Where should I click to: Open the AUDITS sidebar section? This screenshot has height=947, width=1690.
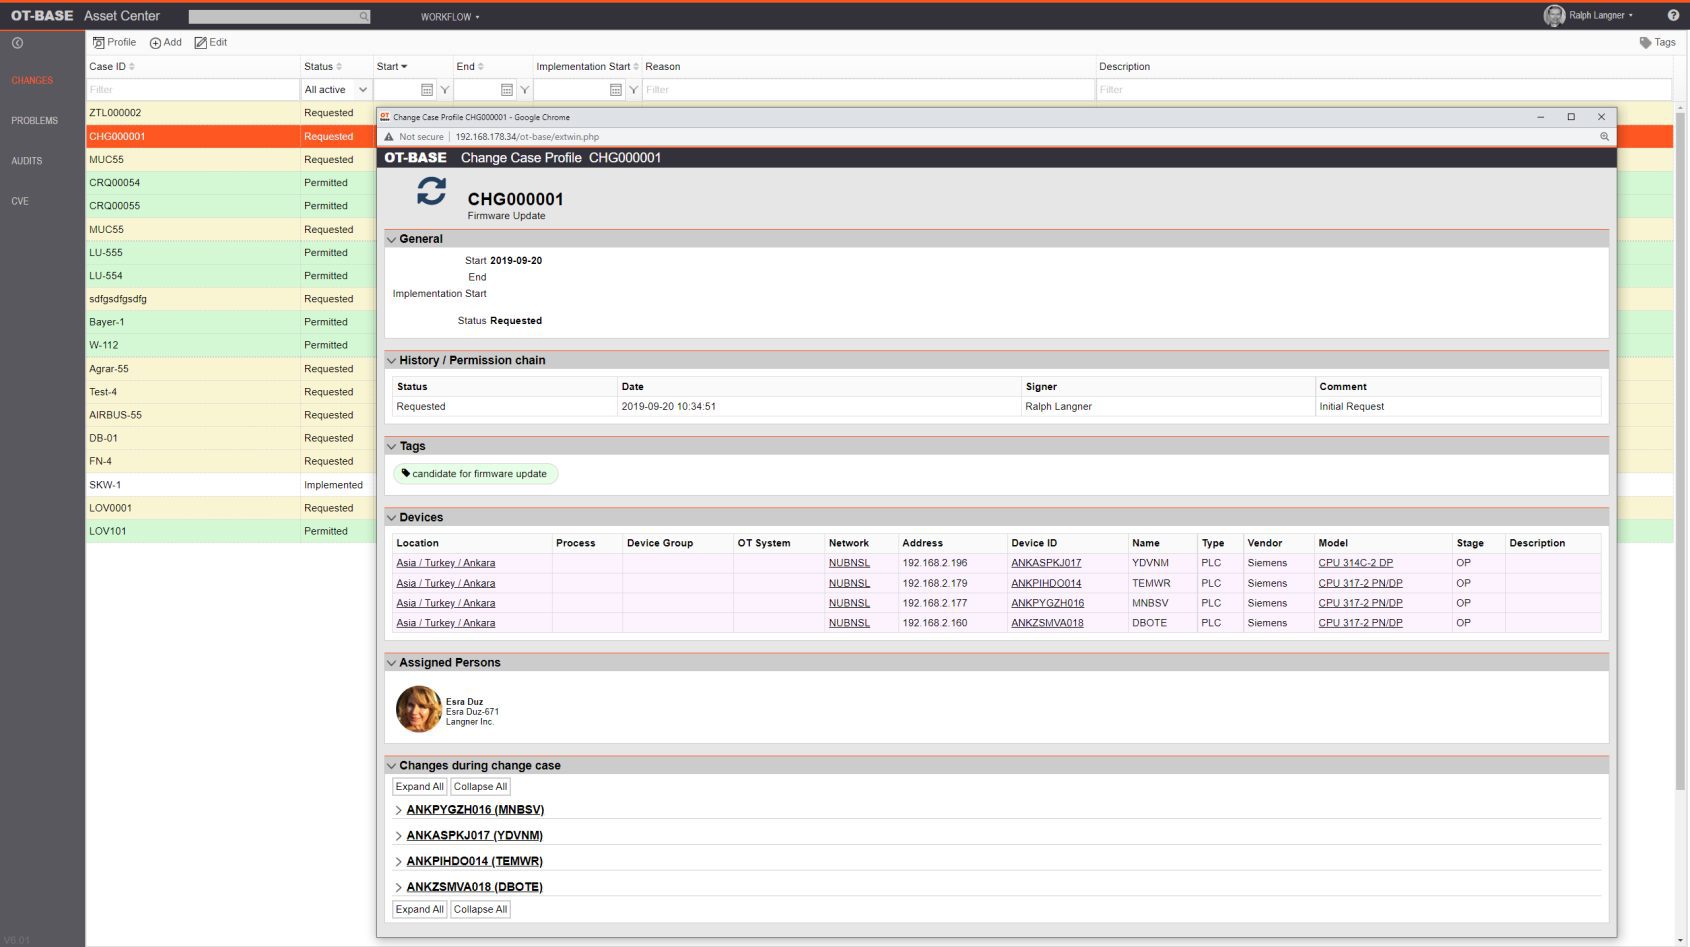point(27,161)
